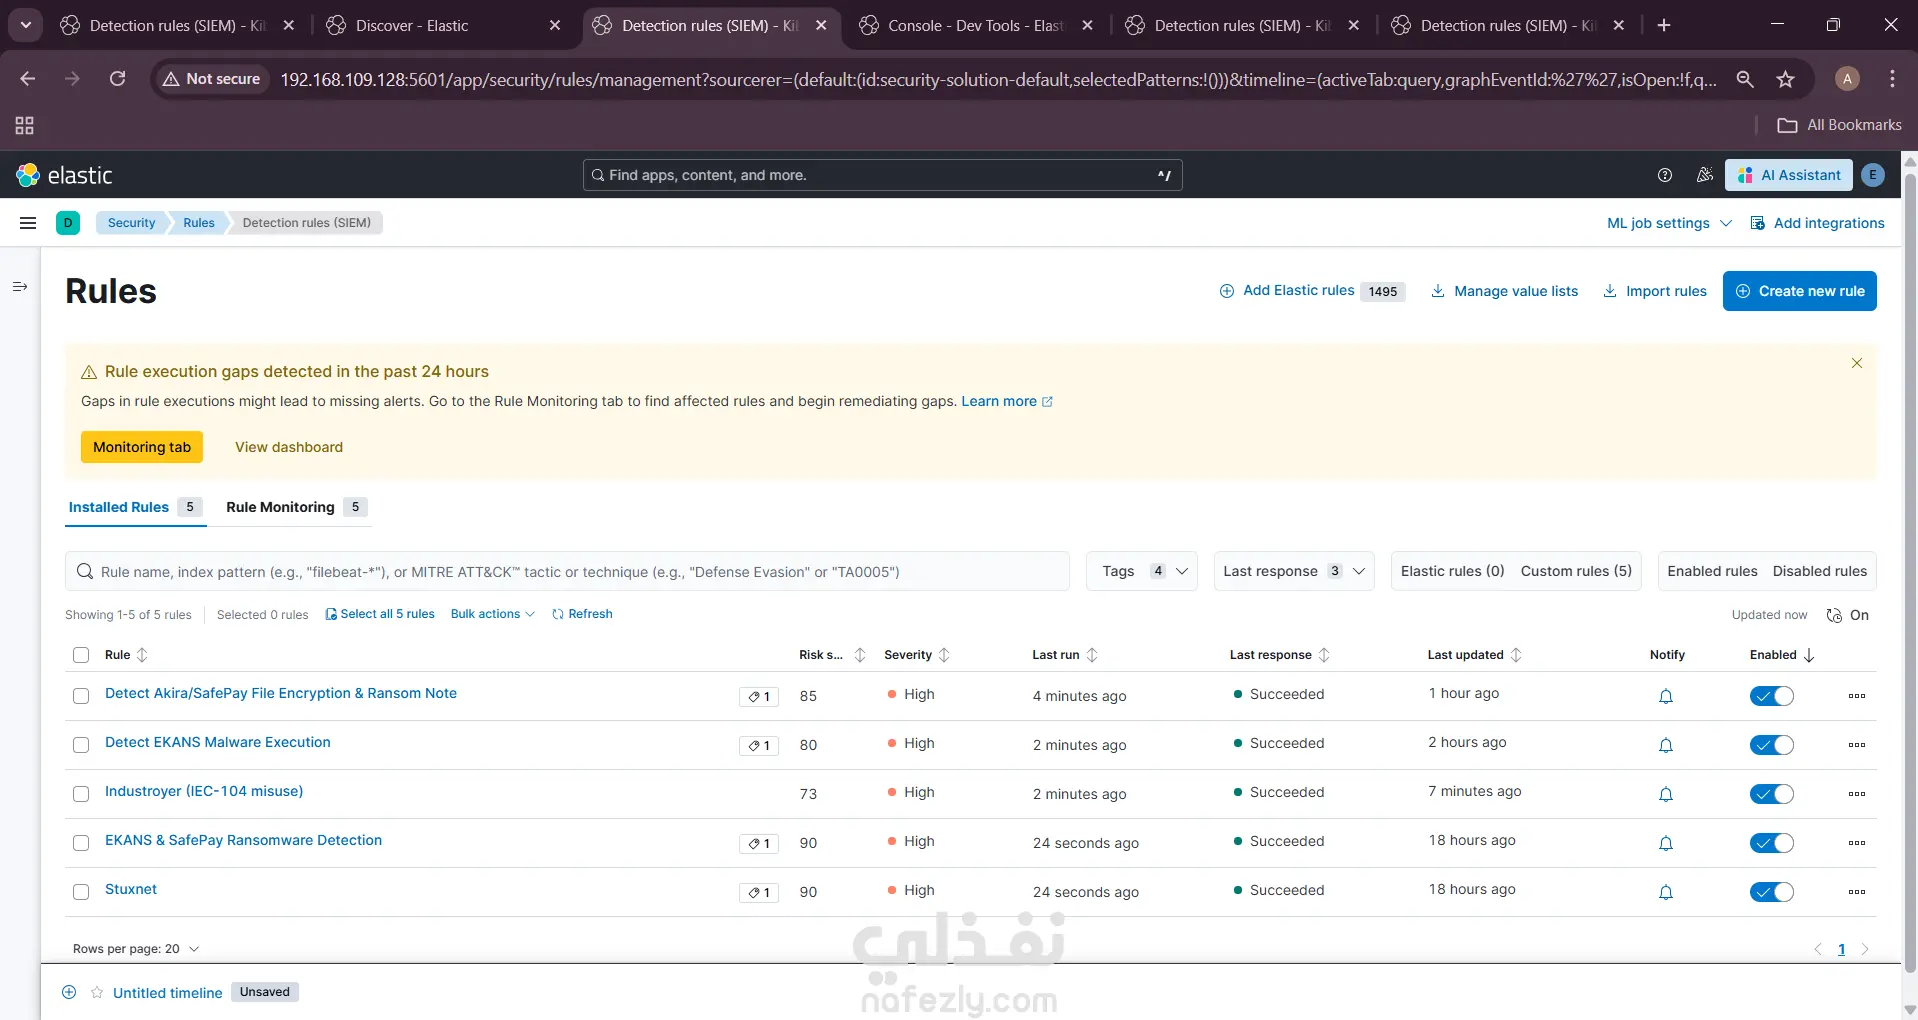Viewport: 1918px width, 1020px height.
Task: Click the Find apps, content search box
Action: (882, 175)
